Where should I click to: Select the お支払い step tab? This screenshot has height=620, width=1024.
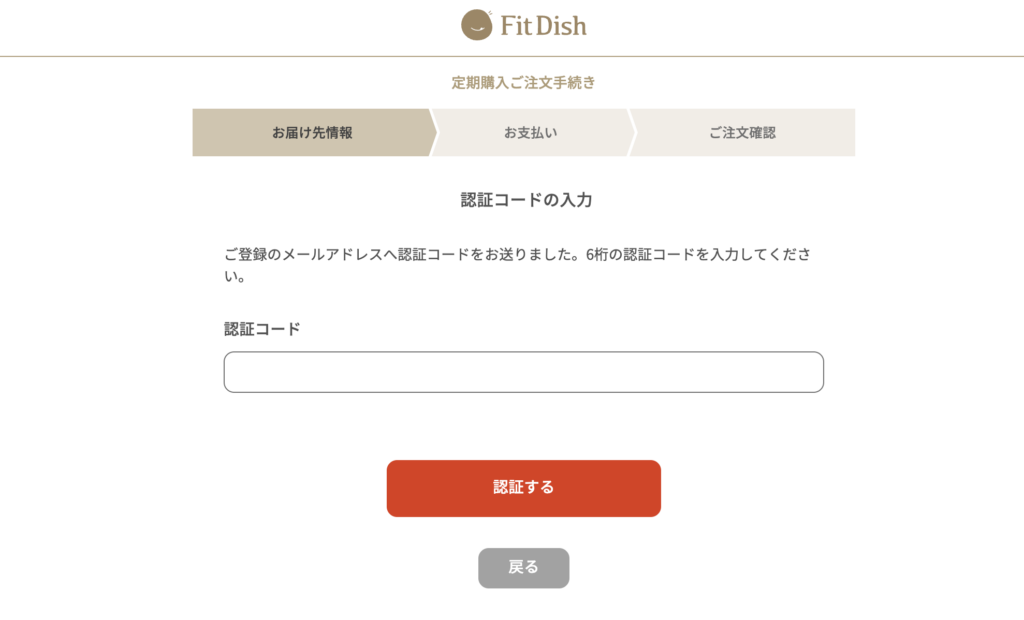[x=530, y=133]
